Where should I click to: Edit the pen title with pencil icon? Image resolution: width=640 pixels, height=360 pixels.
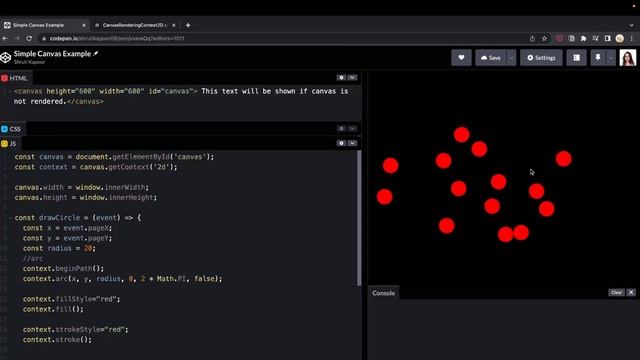(x=96, y=53)
